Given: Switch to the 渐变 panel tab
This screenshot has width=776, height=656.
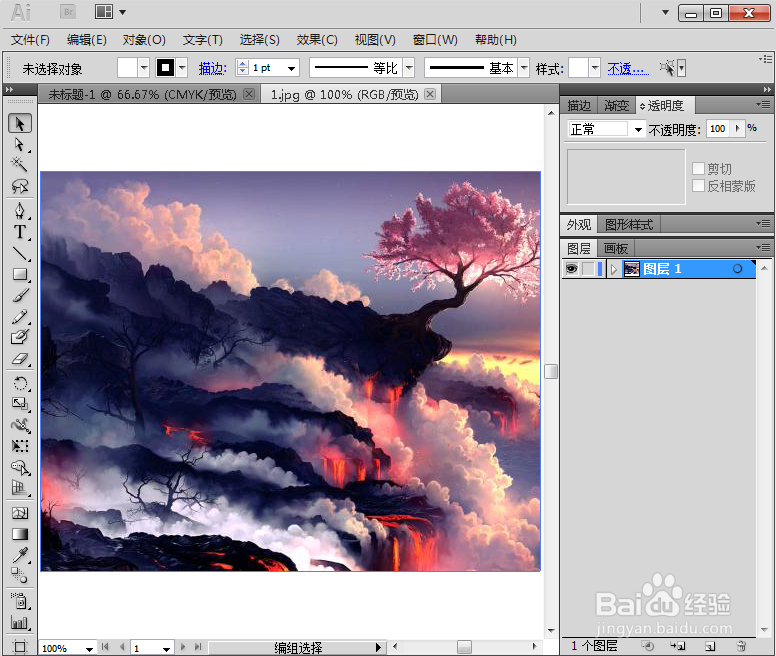Looking at the screenshot, I should pos(616,105).
